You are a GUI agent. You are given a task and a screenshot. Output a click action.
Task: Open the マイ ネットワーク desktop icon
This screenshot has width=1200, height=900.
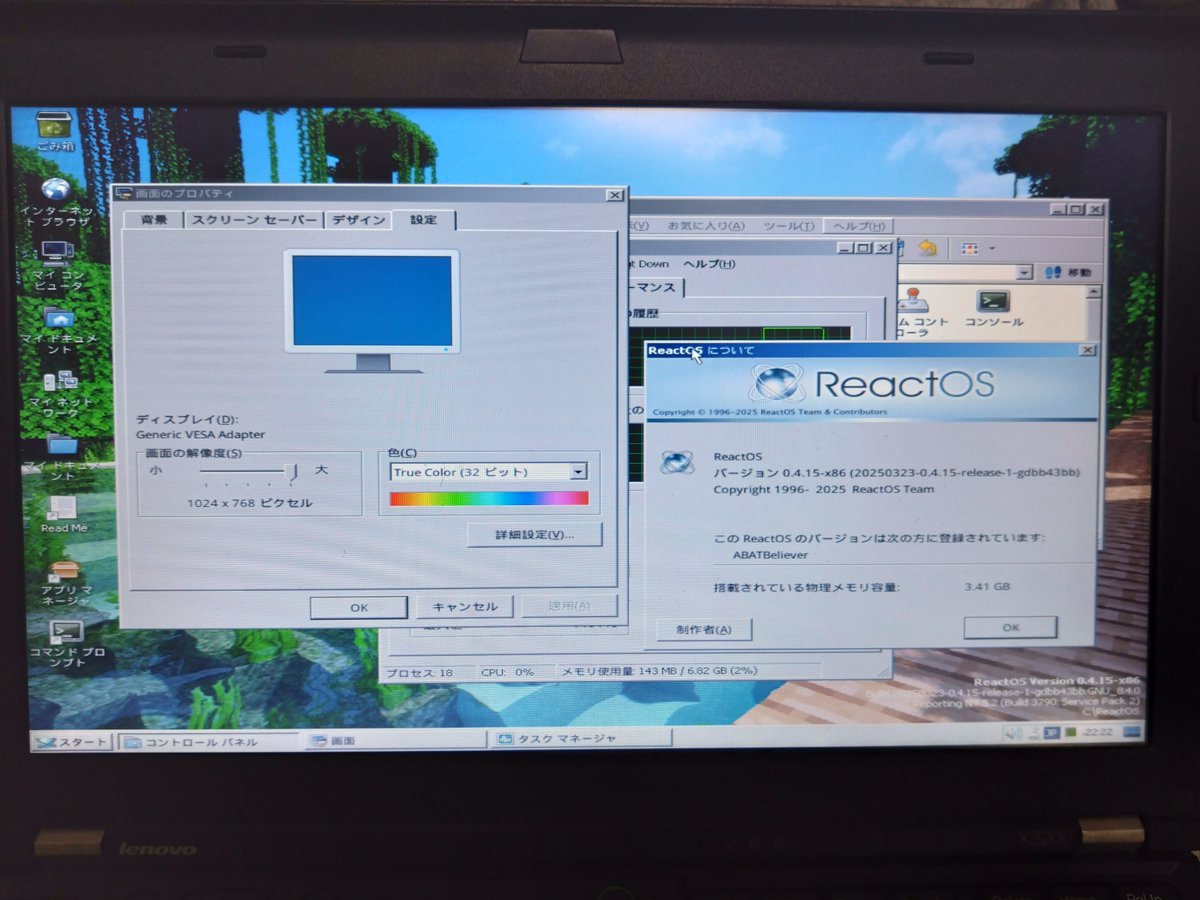tap(59, 394)
